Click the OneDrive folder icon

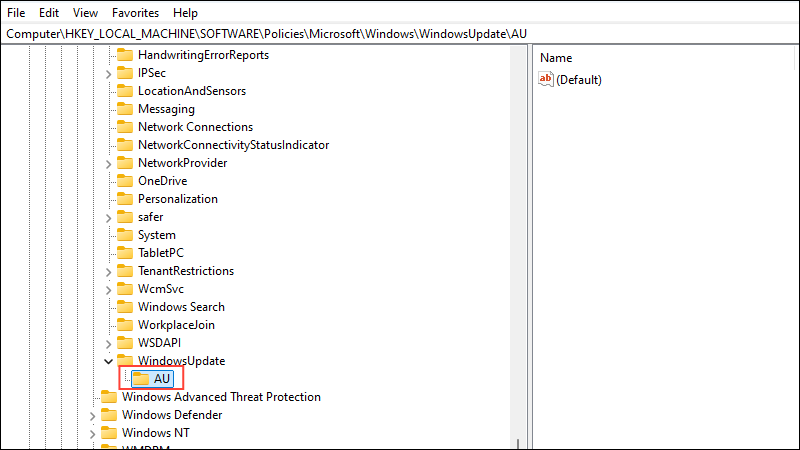(125, 181)
